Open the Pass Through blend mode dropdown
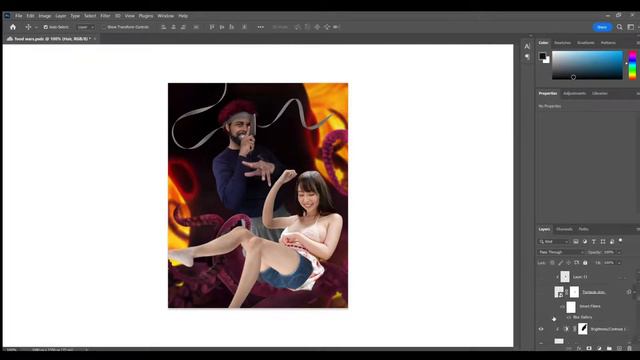 point(561,252)
